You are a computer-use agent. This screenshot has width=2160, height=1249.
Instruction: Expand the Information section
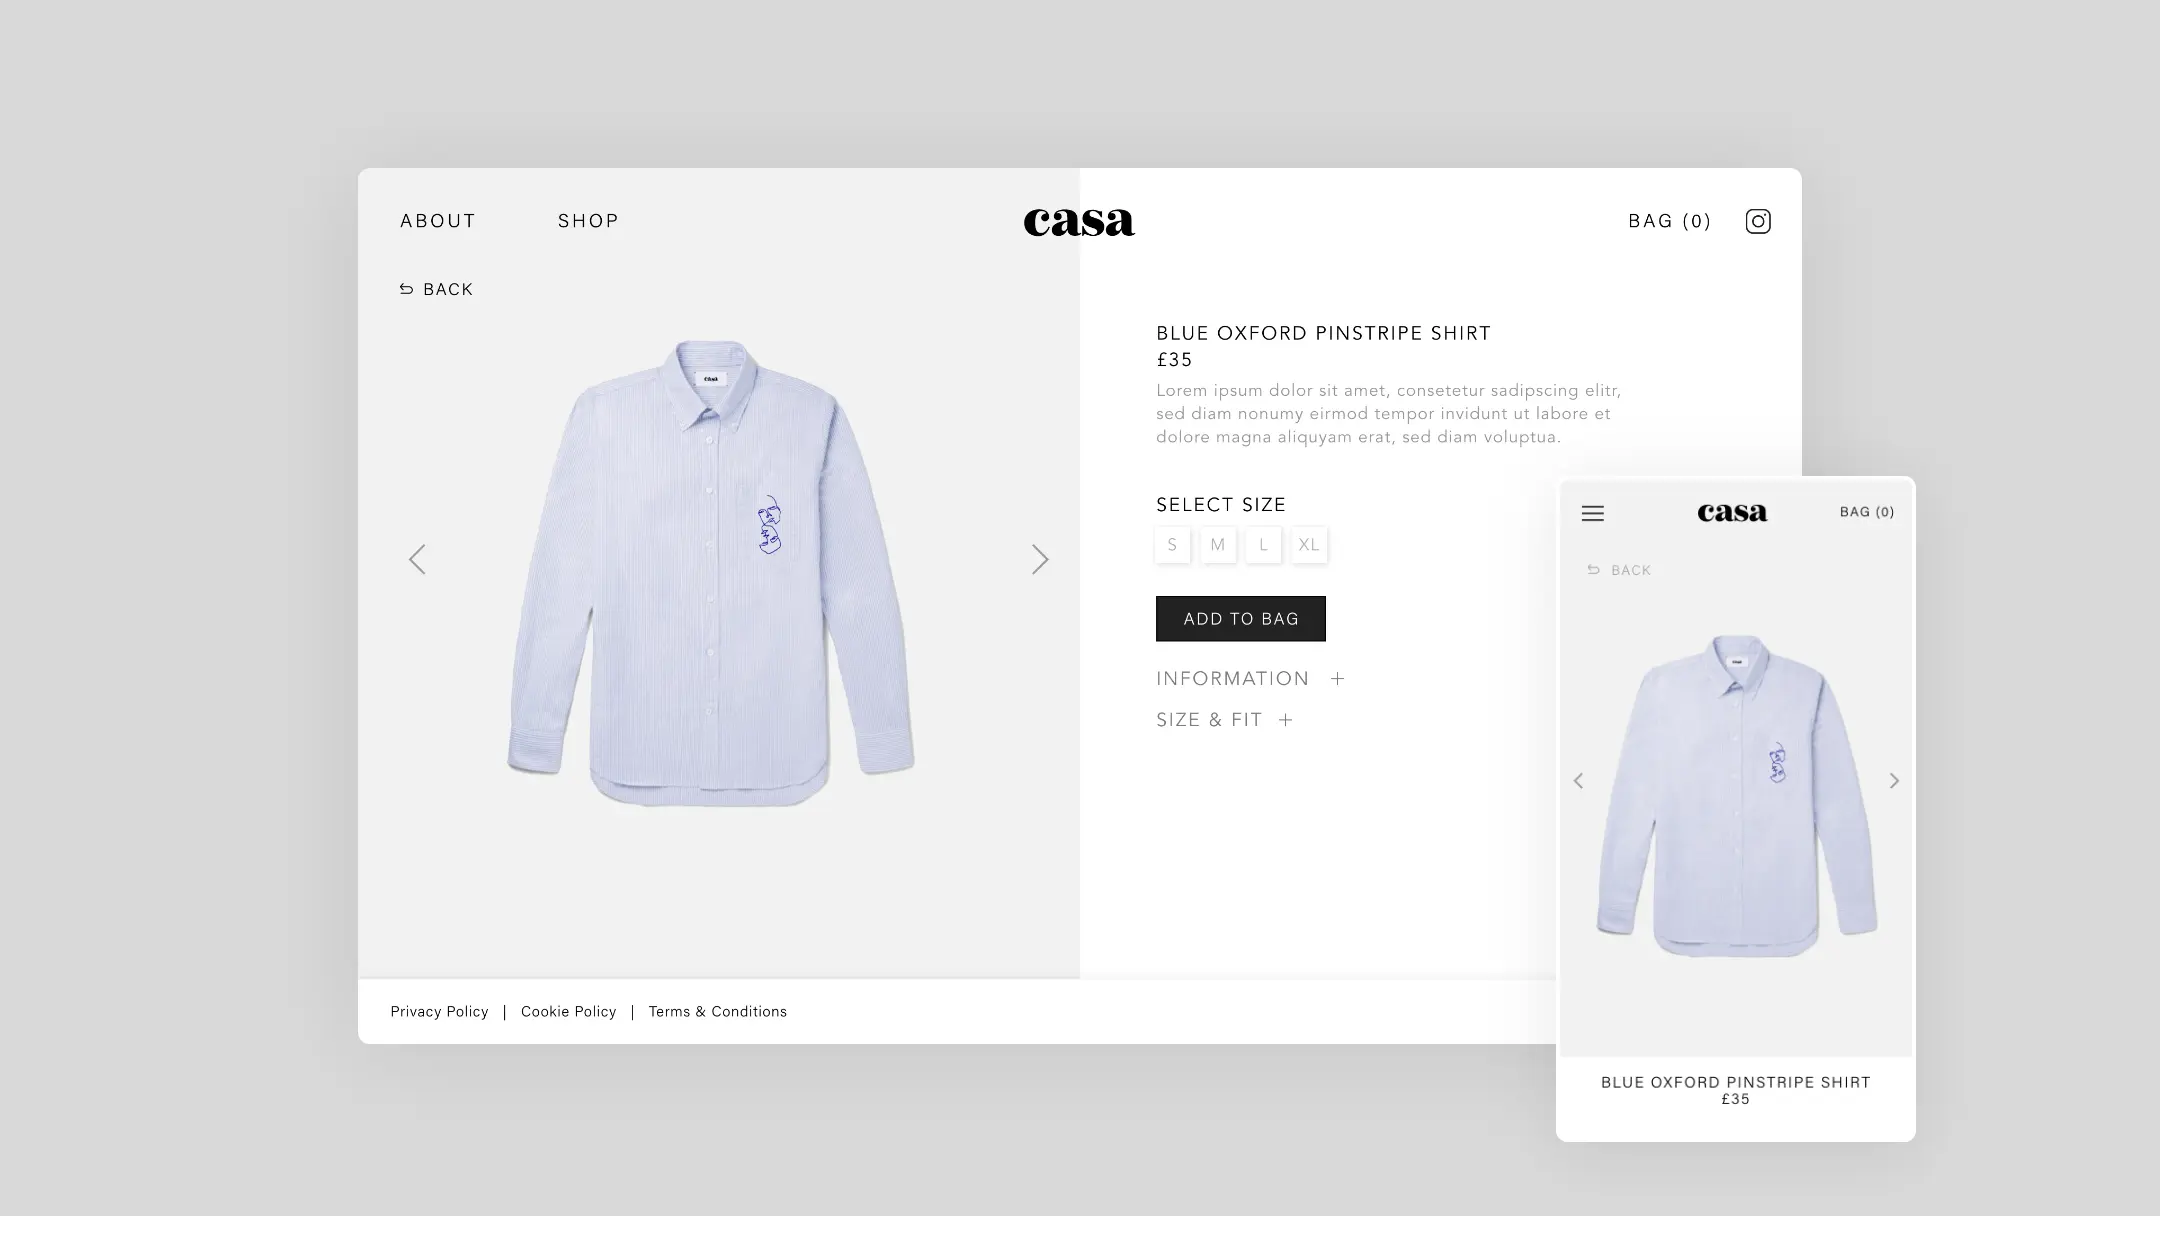click(x=1250, y=679)
